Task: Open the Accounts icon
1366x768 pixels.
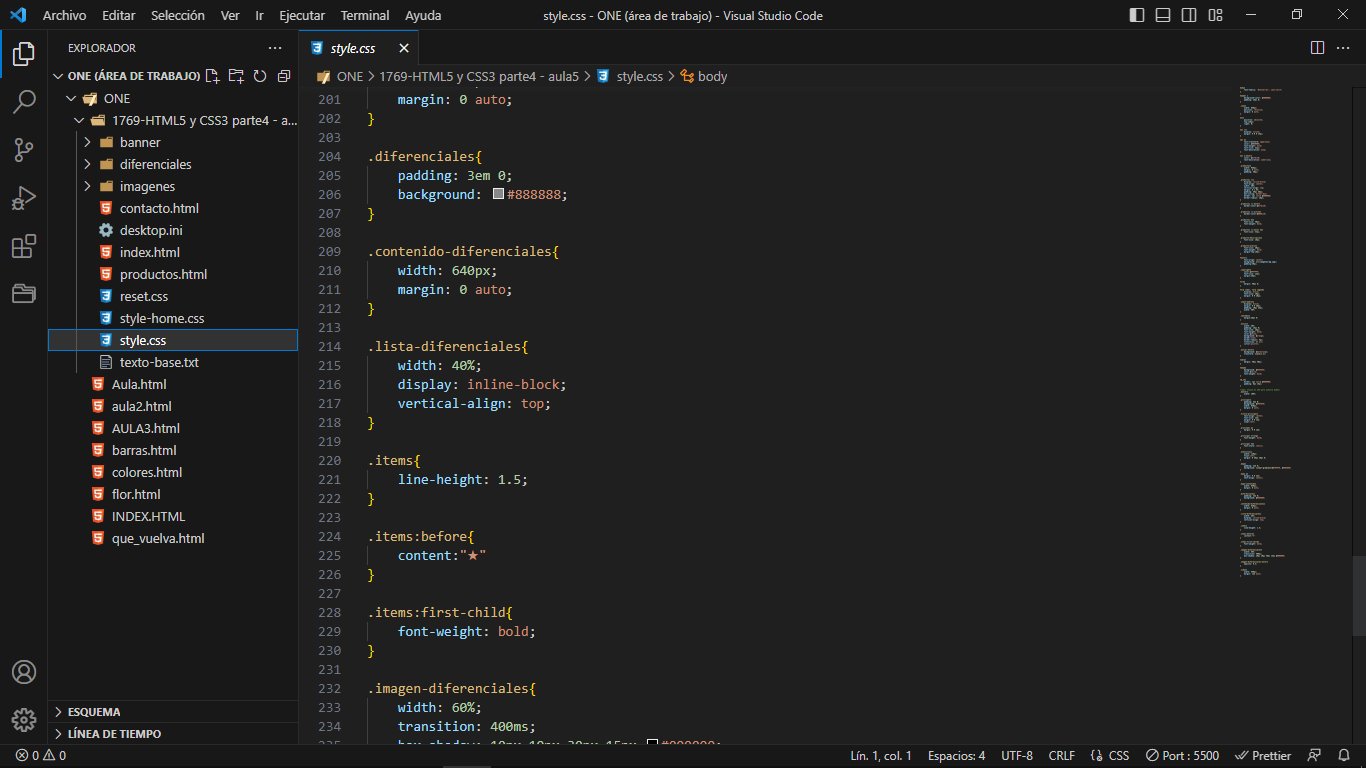Action: (24, 672)
